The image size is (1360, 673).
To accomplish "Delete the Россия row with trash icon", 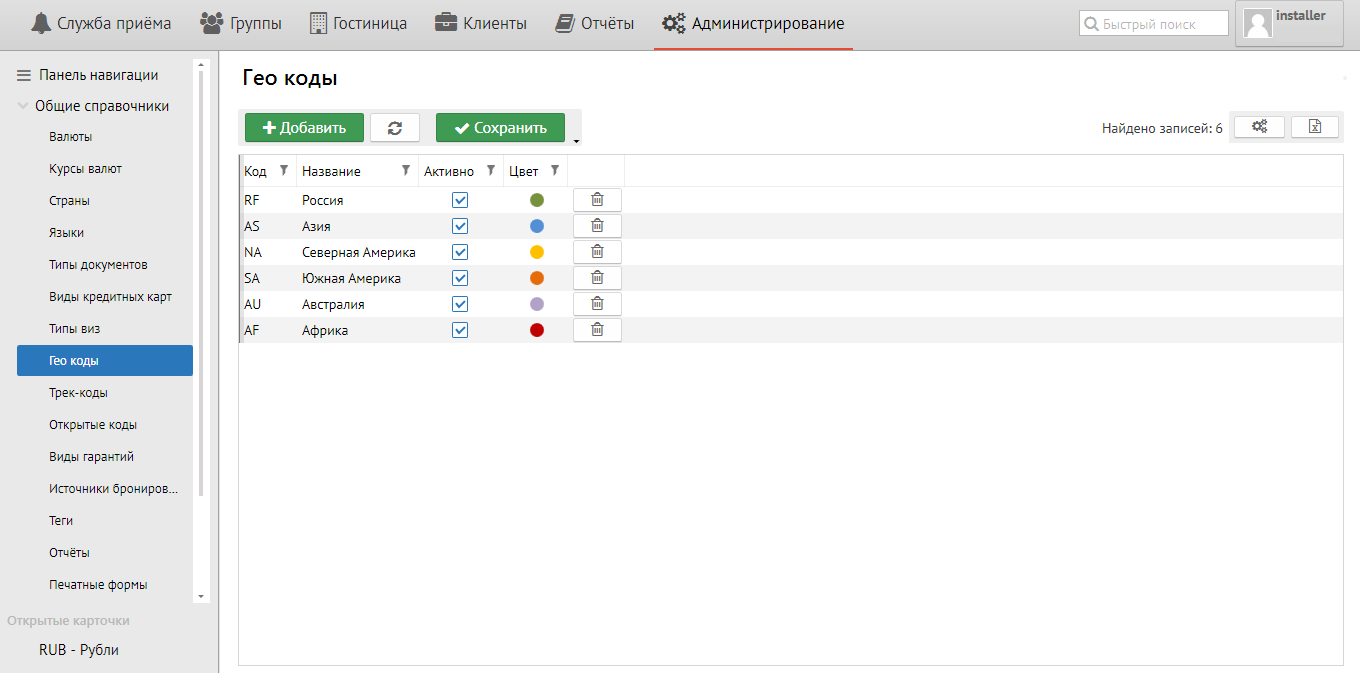I will [x=597, y=200].
